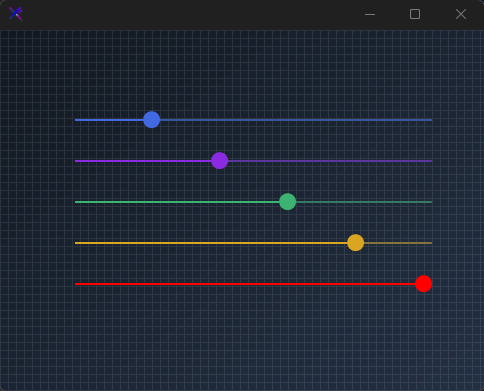Click the app icon in title bar
Screen dimensions: 484x391
coord(16,14)
